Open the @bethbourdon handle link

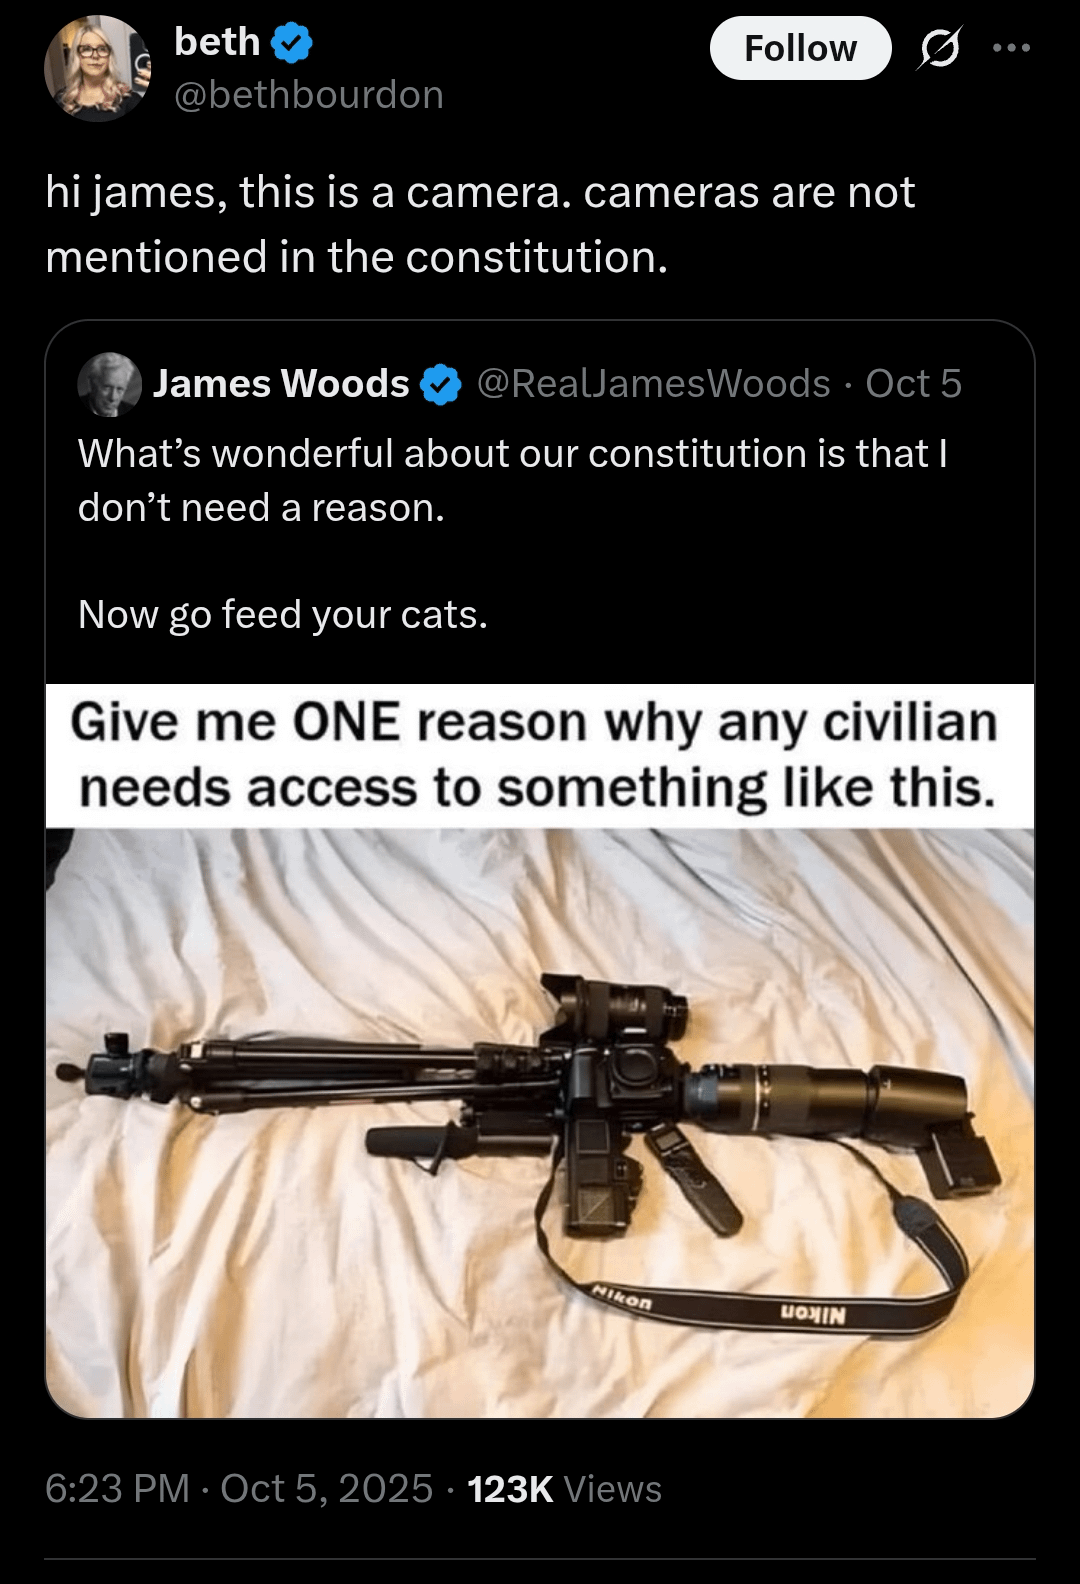[x=309, y=96]
